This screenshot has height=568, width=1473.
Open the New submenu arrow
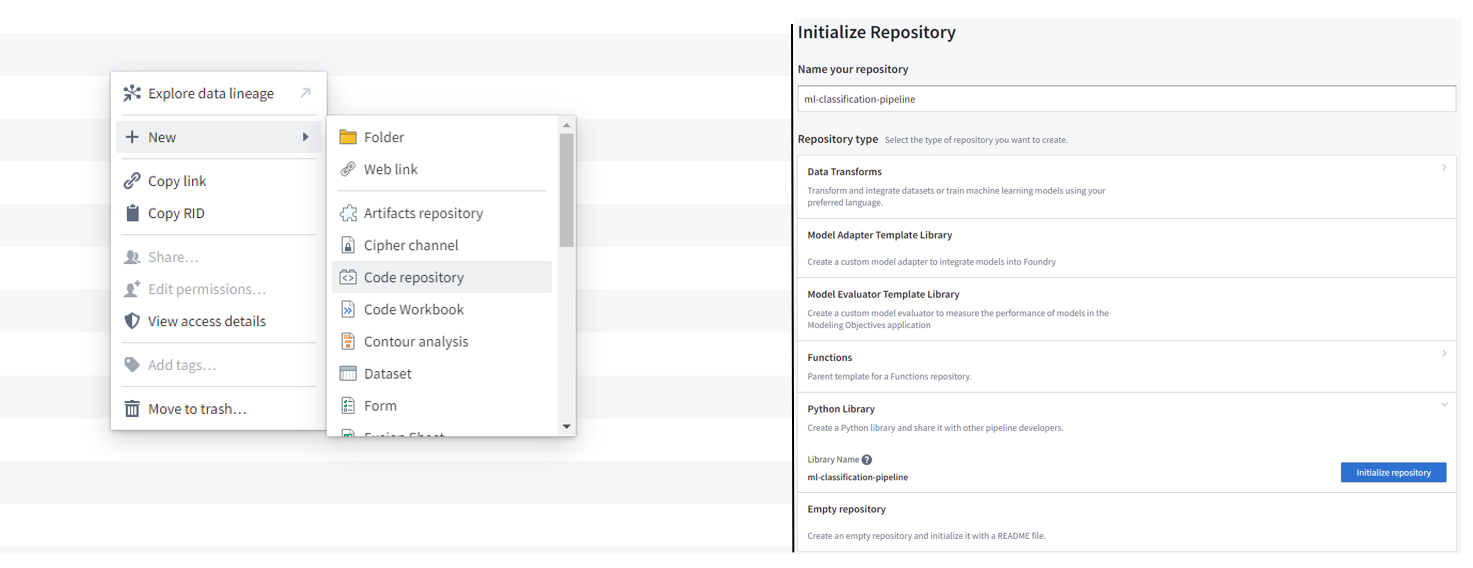coord(306,137)
